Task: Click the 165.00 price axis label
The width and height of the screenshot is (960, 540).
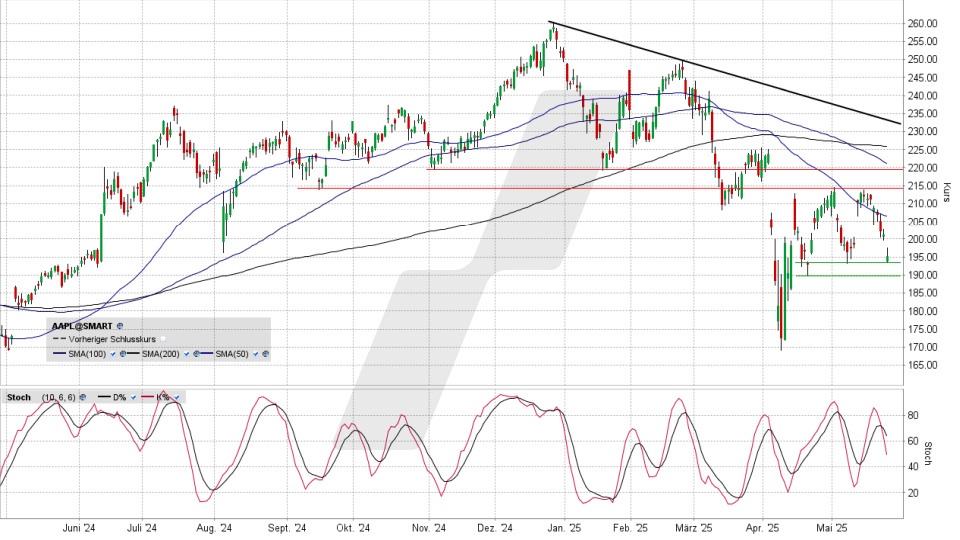Action: click(923, 365)
